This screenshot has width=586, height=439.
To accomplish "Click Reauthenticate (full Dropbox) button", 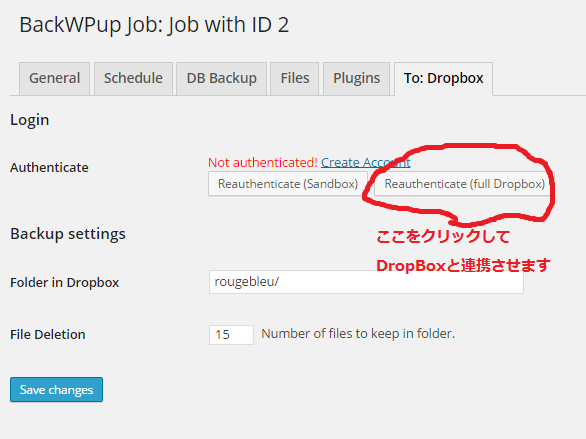I will (x=465, y=184).
